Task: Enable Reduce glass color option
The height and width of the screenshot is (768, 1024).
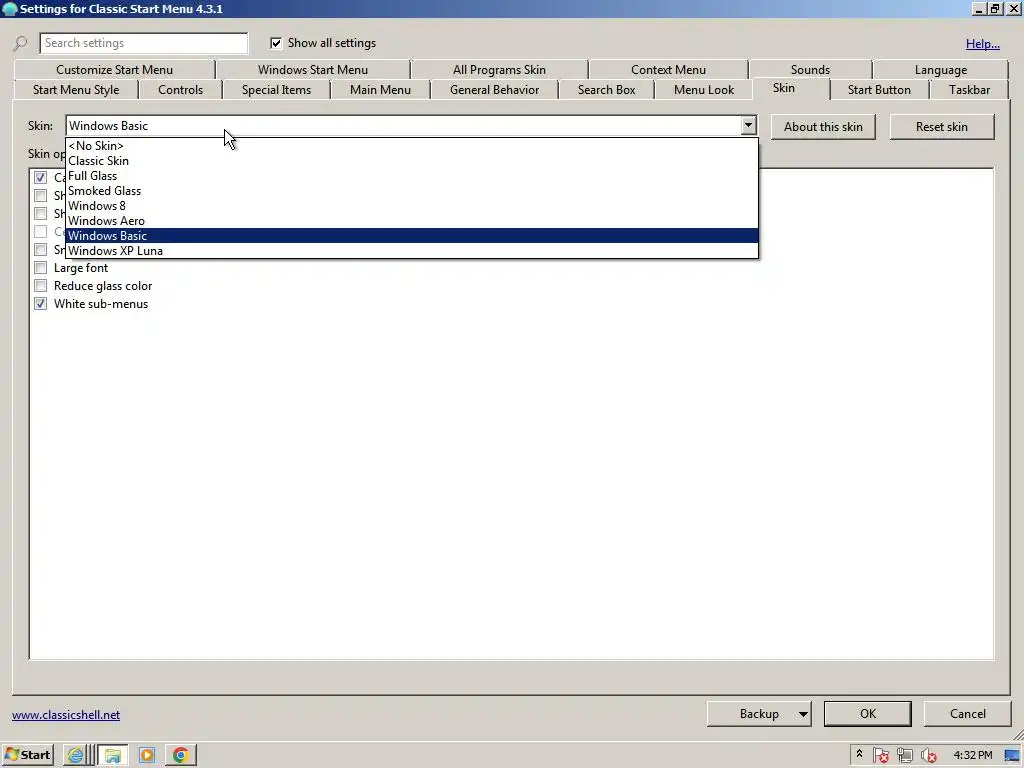Action: 40,286
